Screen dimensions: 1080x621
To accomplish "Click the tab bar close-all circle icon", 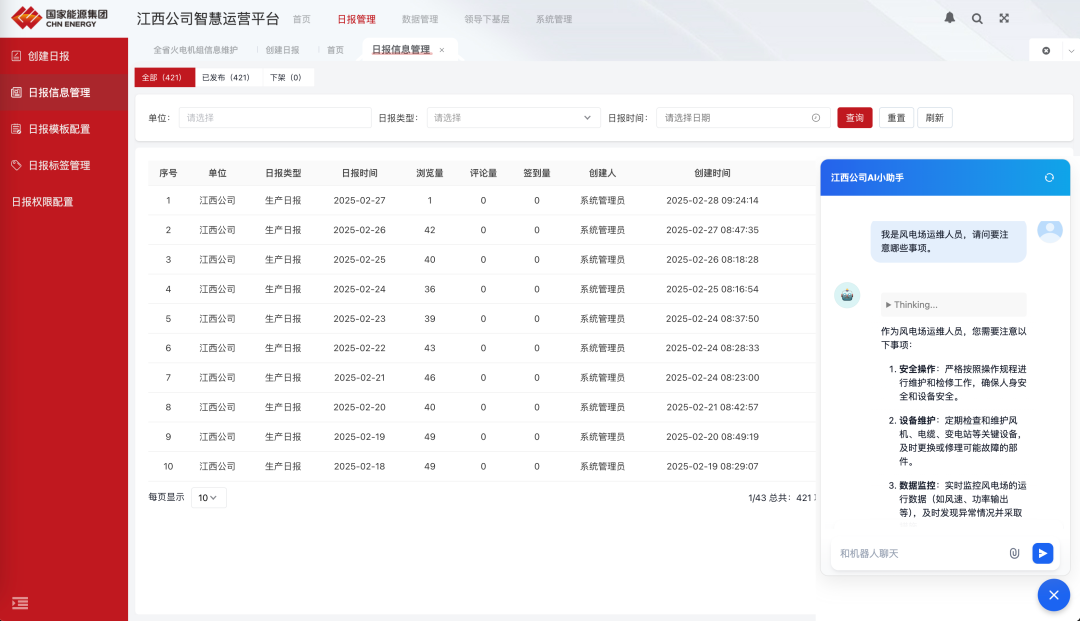I will (x=1046, y=50).
